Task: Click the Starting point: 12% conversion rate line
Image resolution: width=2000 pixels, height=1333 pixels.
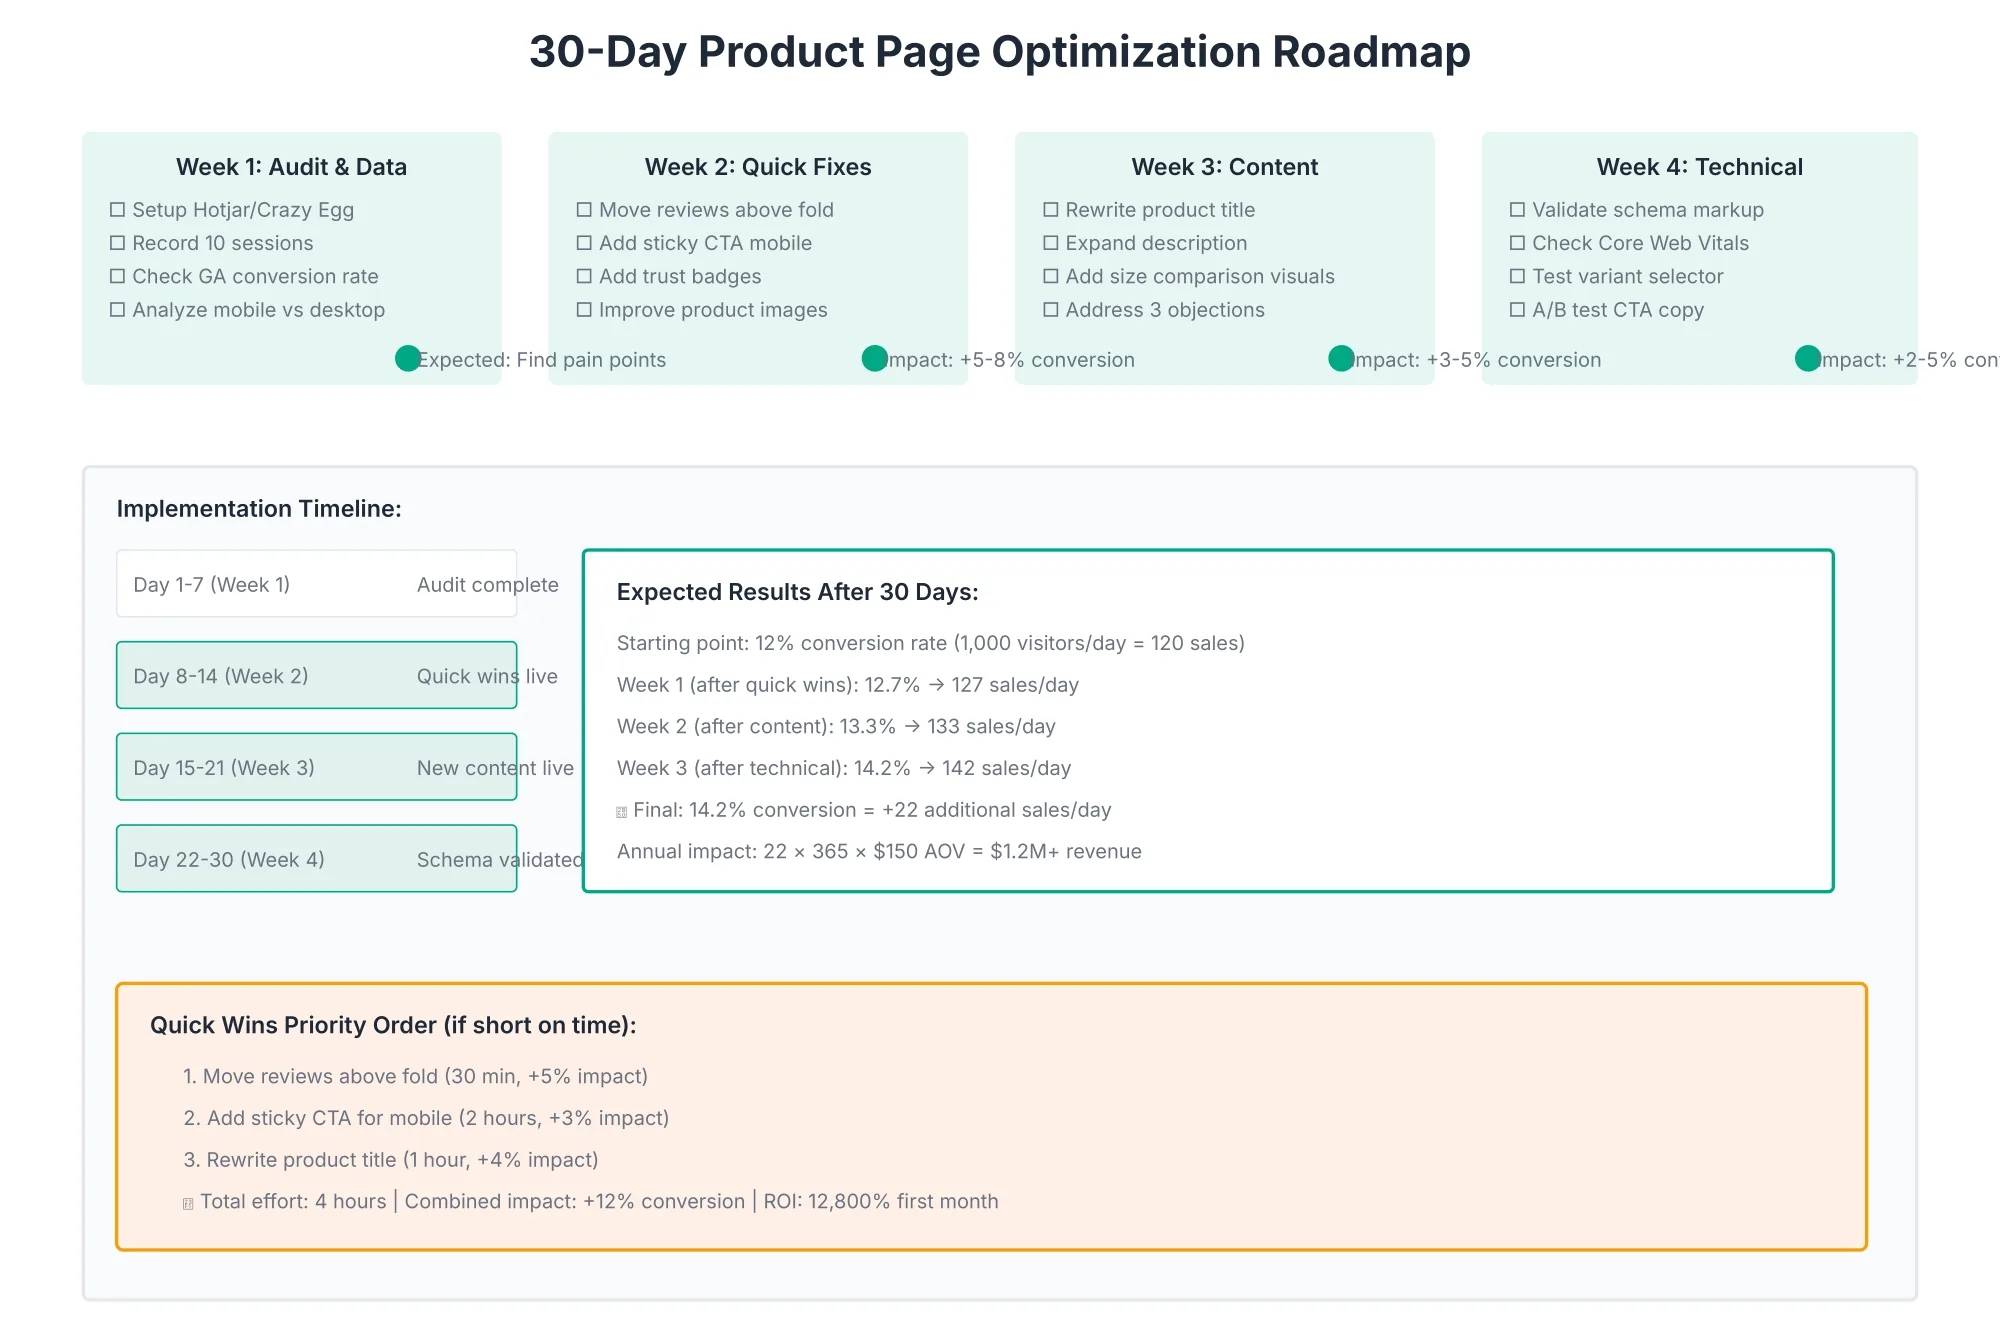Action: coord(931,643)
